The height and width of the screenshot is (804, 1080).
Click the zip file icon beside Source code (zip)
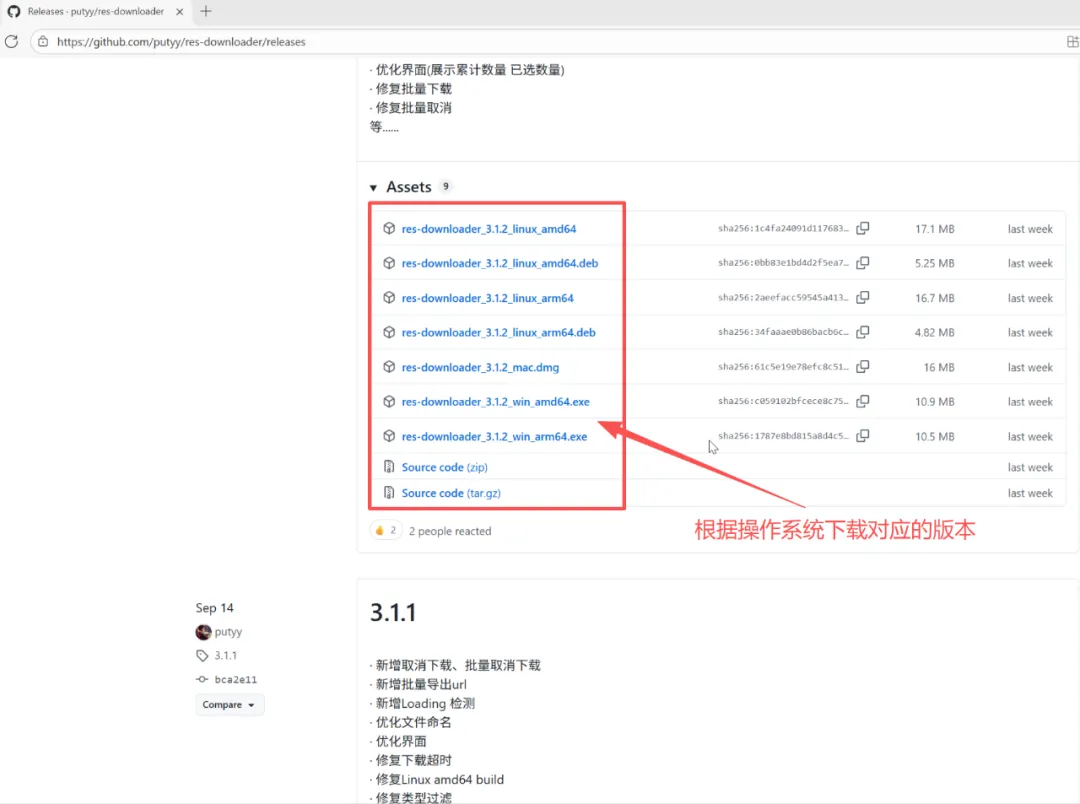pyautogui.click(x=389, y=466)
